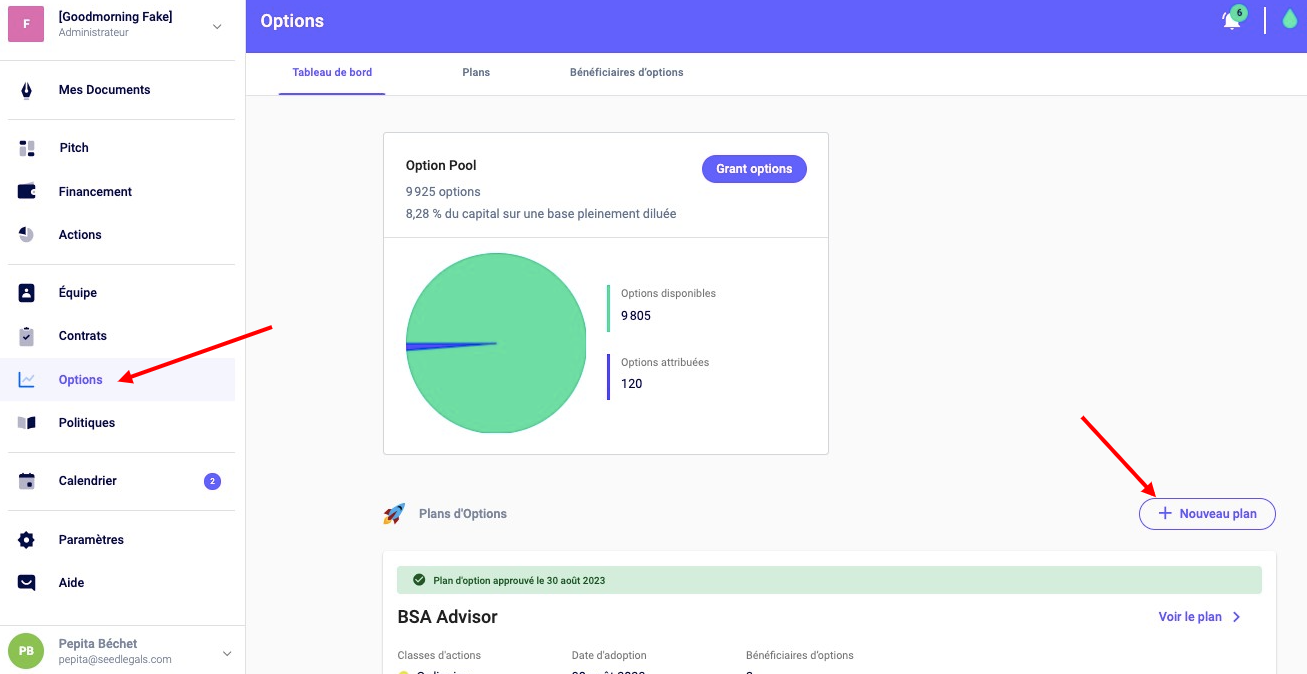Open Pitch via its sidebar icon
Image resolution: width=1307 pixels, height=674 pixels.
click(x=26, y=148)
